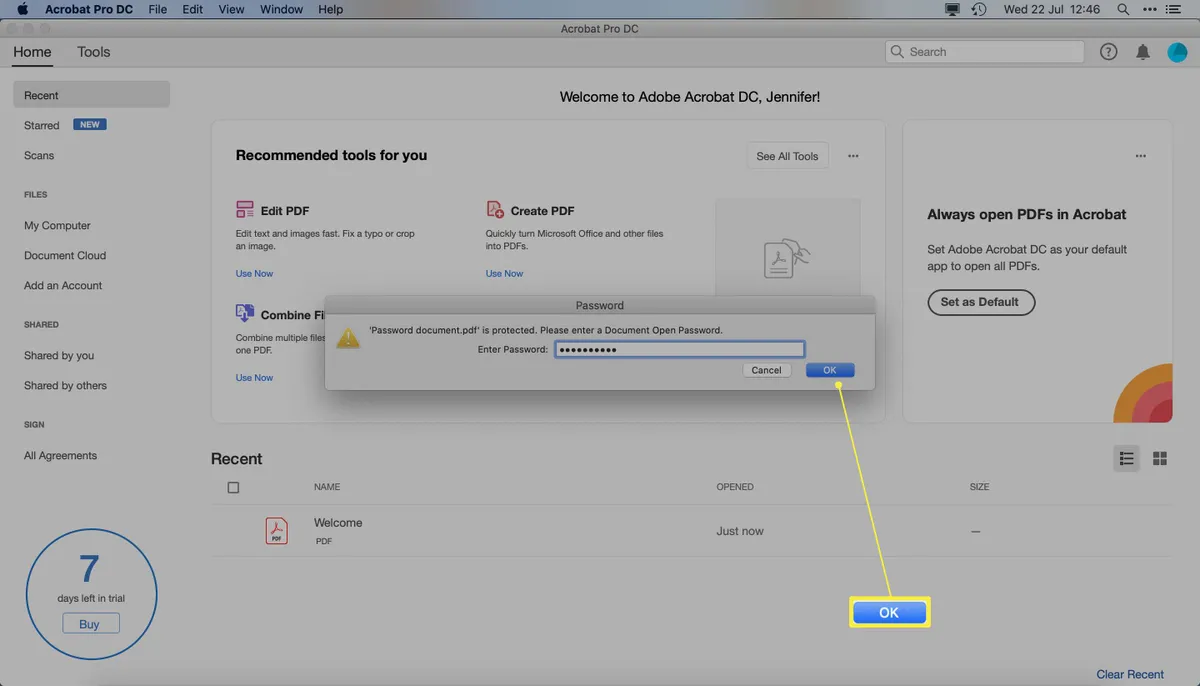Sort by SIZE column header
Image resolution: width=1200 pixels, height=686 pixels.
[979, 487]
